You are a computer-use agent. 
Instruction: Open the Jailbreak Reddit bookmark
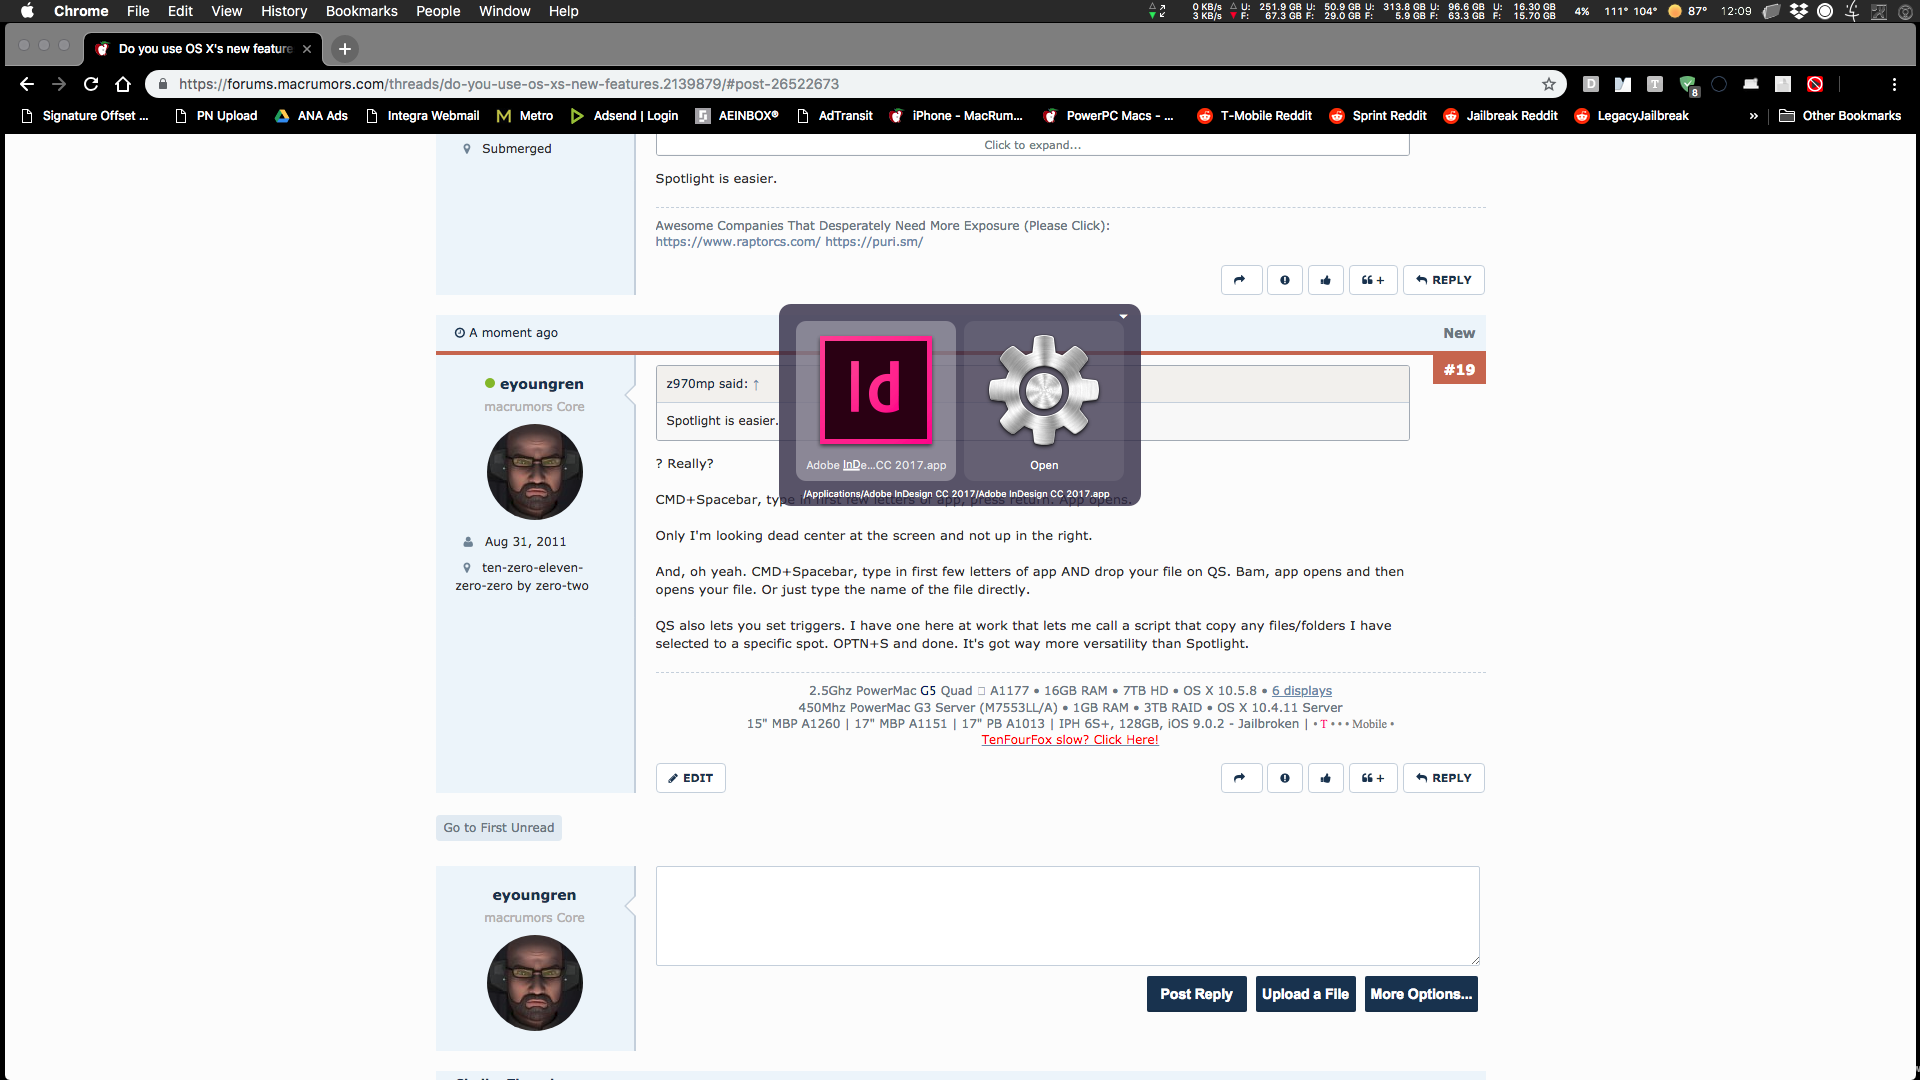[1501, 116]
